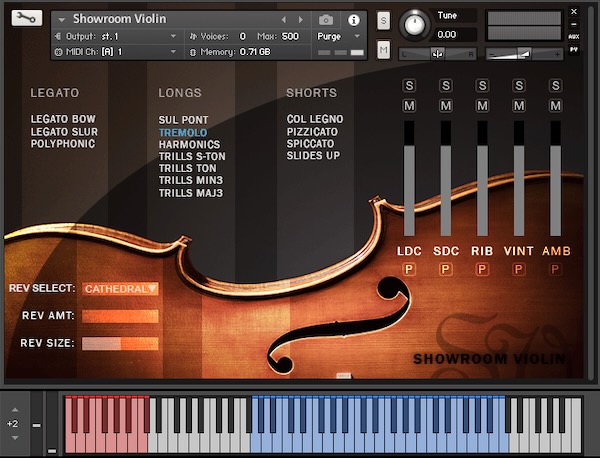This screenshot has width=600, height=458.
Task: Click the camera snapshot icon
Action: [x=326, y=20]
